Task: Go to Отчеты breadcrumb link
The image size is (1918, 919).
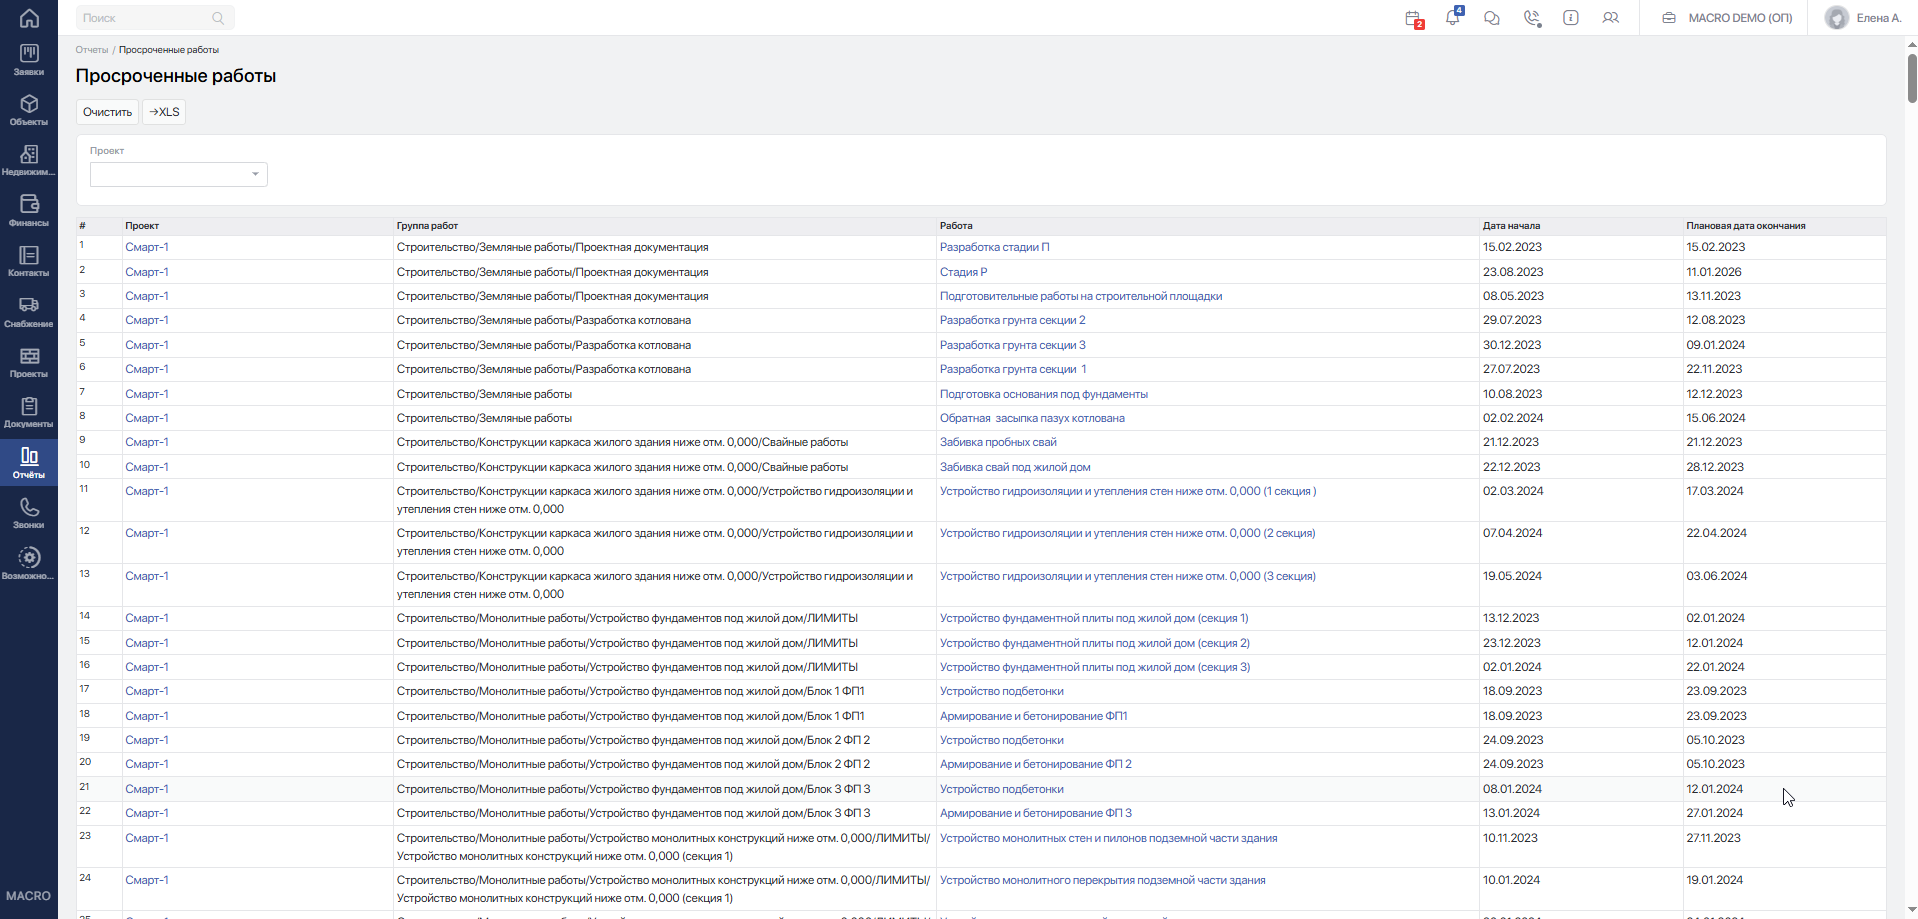Action: click(92, 50)
